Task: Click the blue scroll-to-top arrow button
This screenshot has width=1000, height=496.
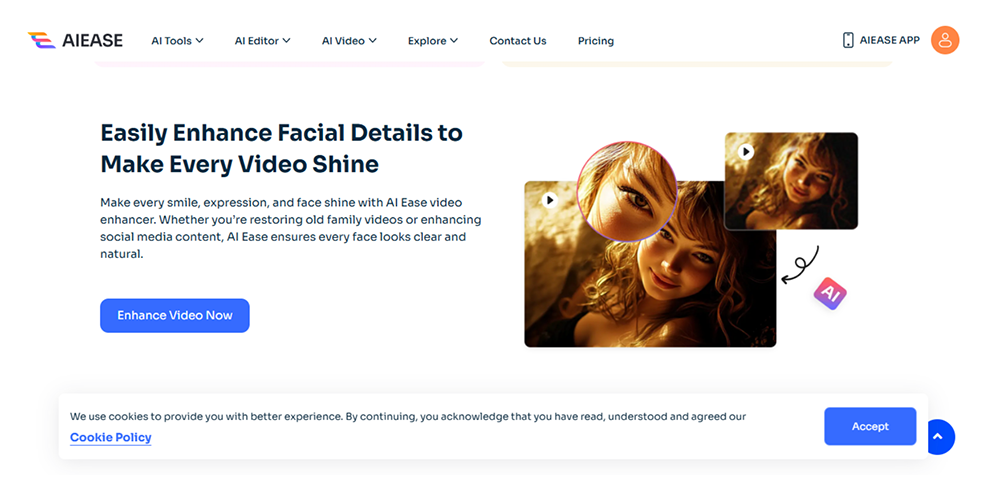Action: point(938,437)
